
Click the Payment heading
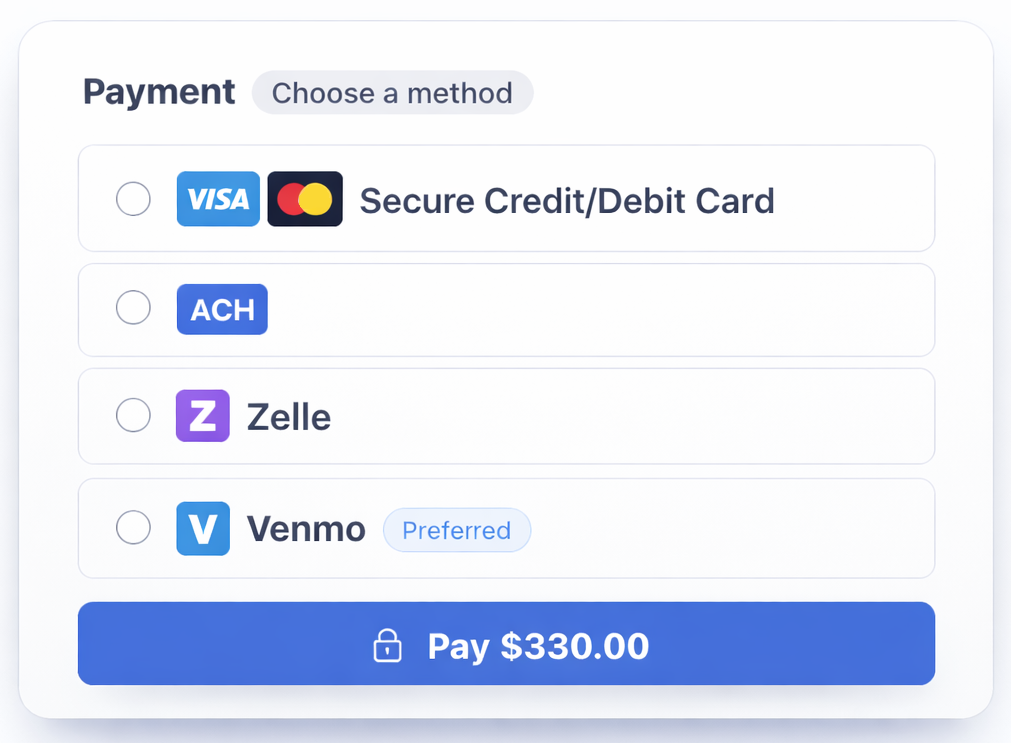159,91
